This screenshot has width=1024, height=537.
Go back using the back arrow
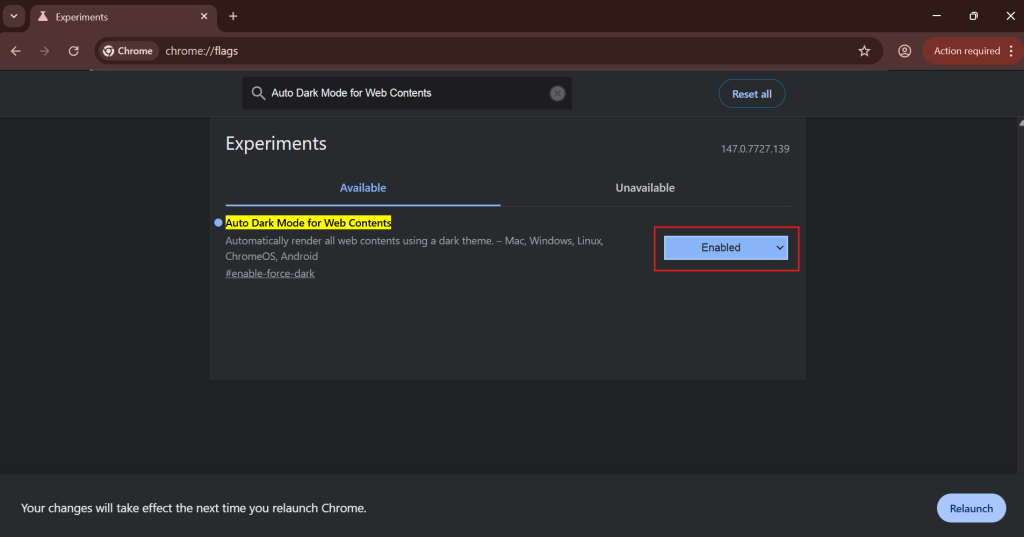(16, 51)
